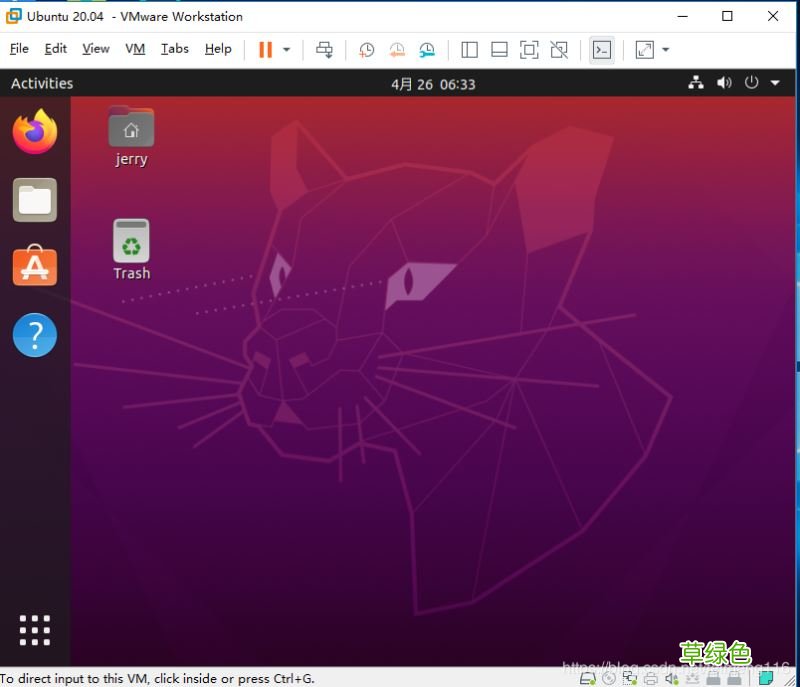
Task: Click the VMware Workstation title bar icon
Action: [x=13, y=16]
